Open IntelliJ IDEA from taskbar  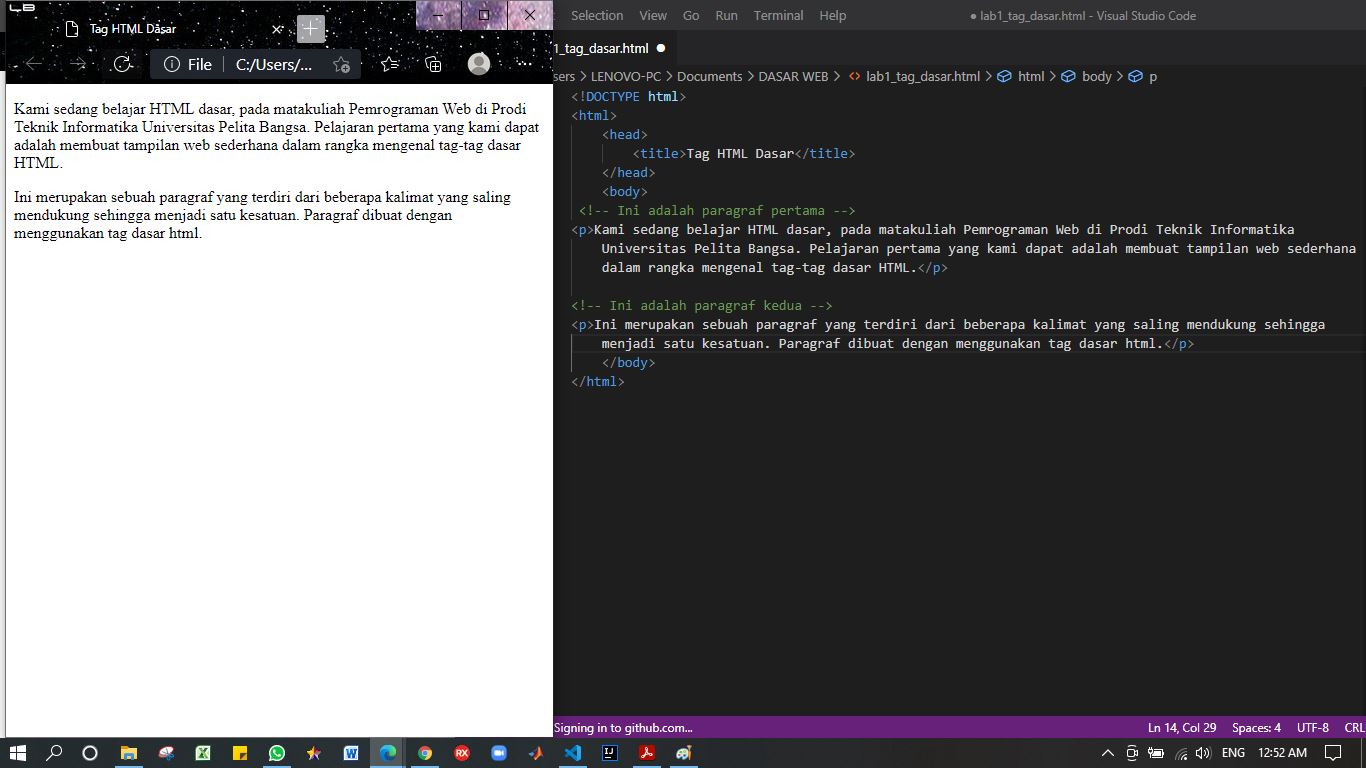click(x=610, y=753)
